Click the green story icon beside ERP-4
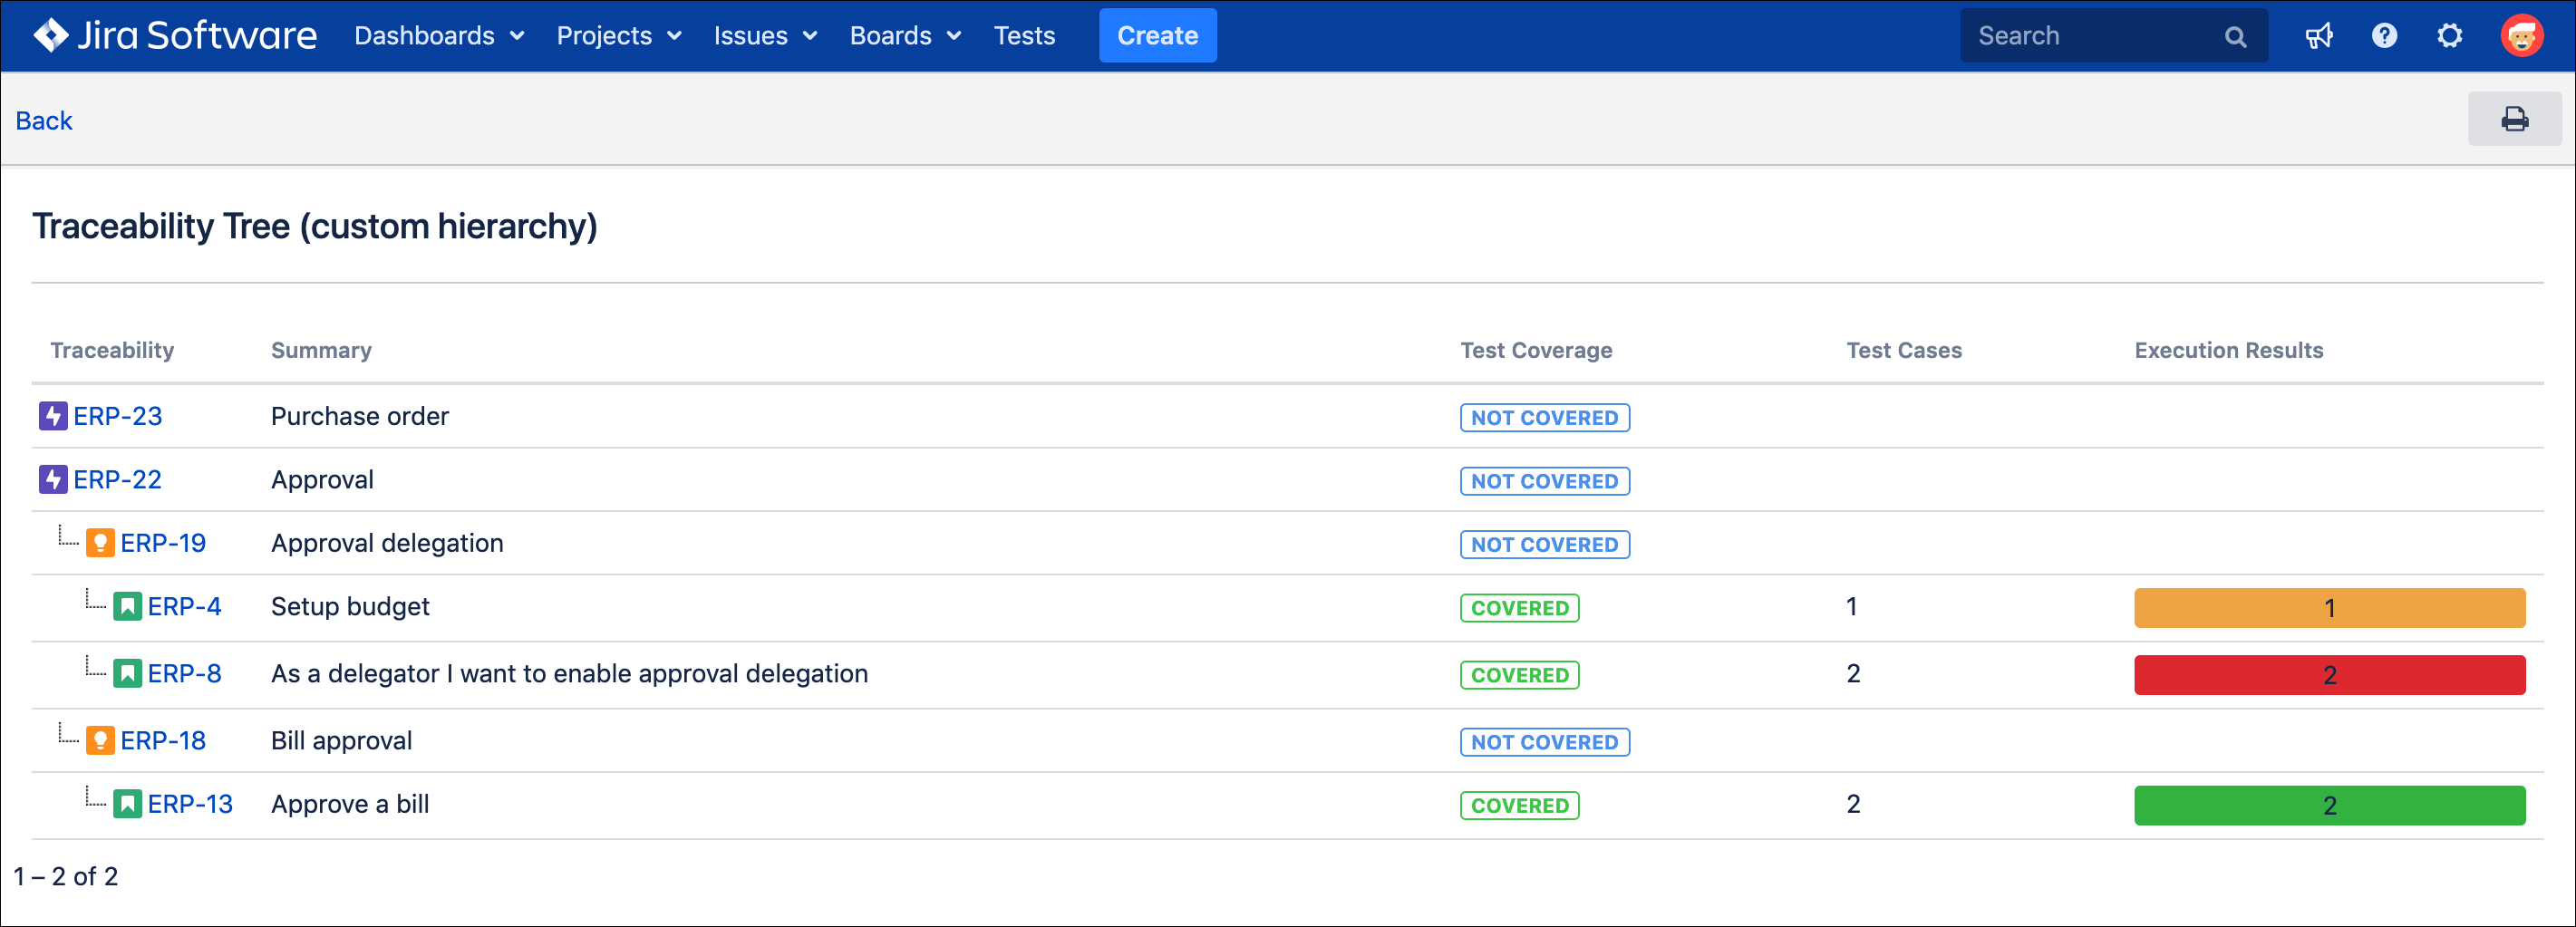 [127, 607]
